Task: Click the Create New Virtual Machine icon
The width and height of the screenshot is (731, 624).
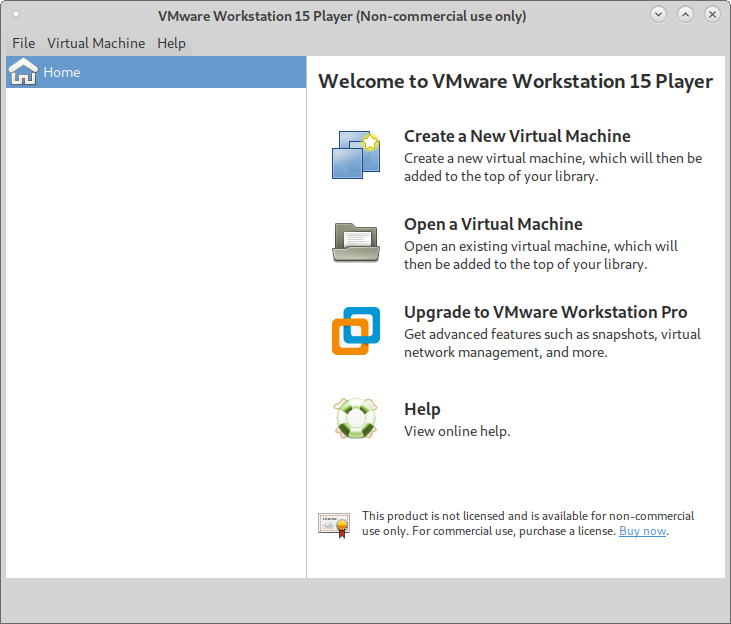Action: click(356, 155)
